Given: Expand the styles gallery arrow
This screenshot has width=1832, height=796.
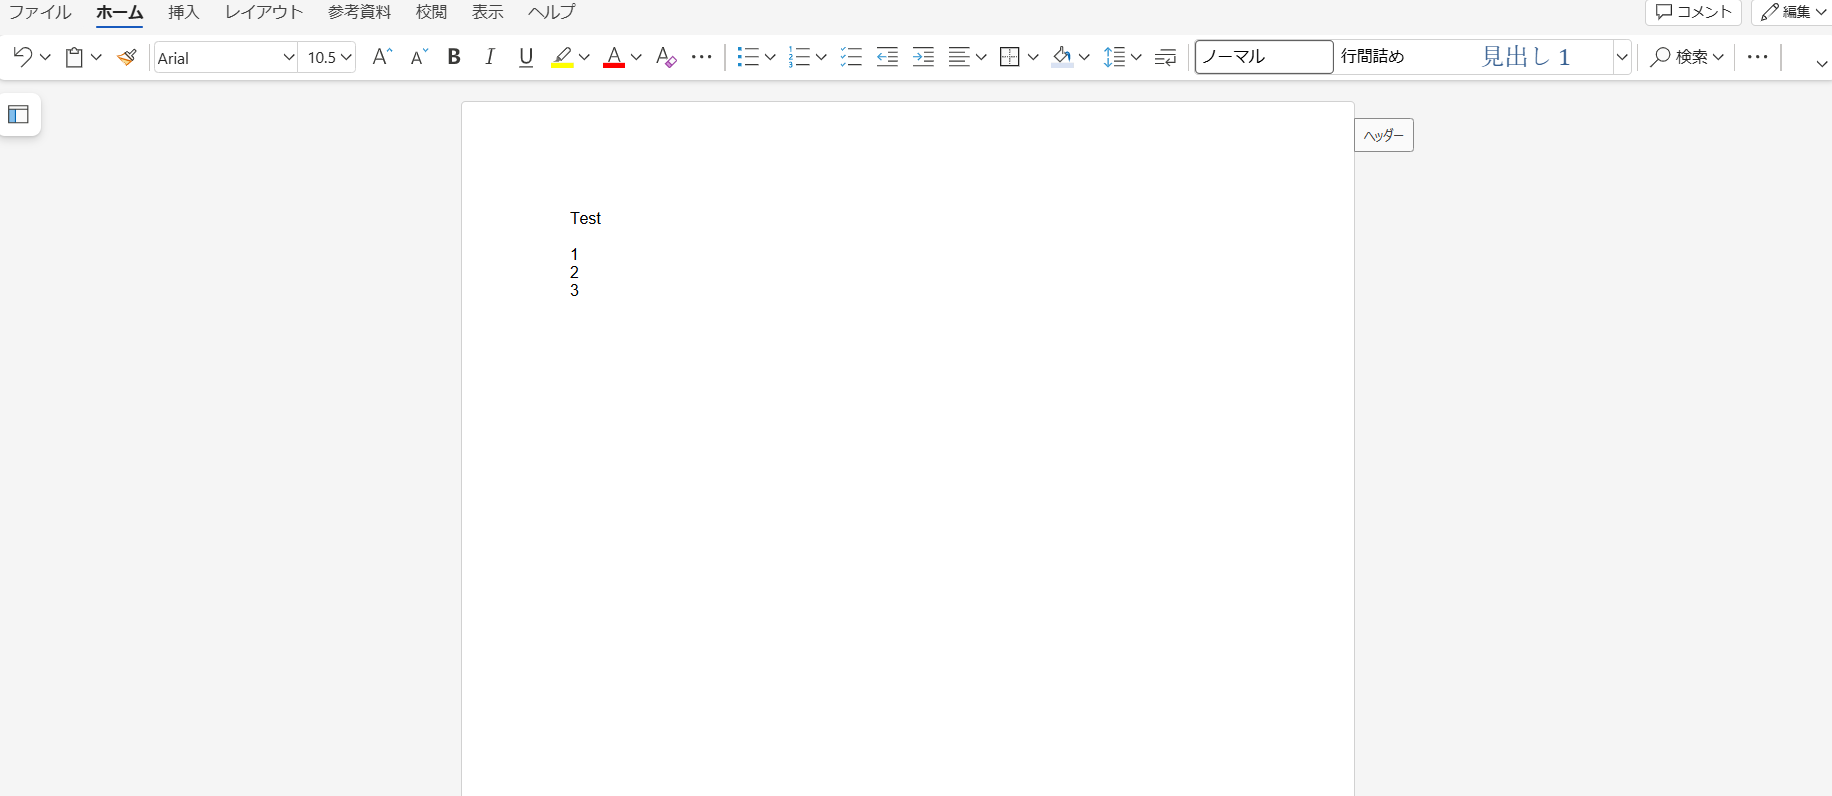Looking at the screenshot, I should 1622,57.
